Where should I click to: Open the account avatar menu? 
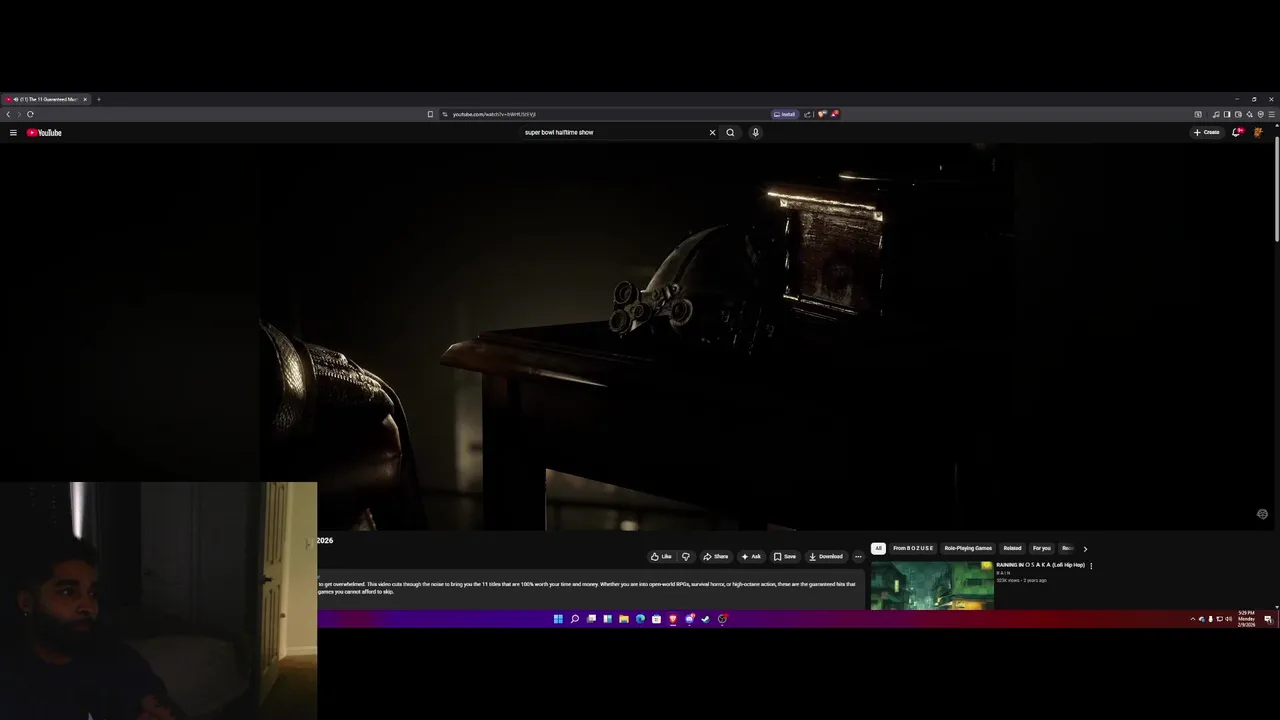[x=1258, y=132]
